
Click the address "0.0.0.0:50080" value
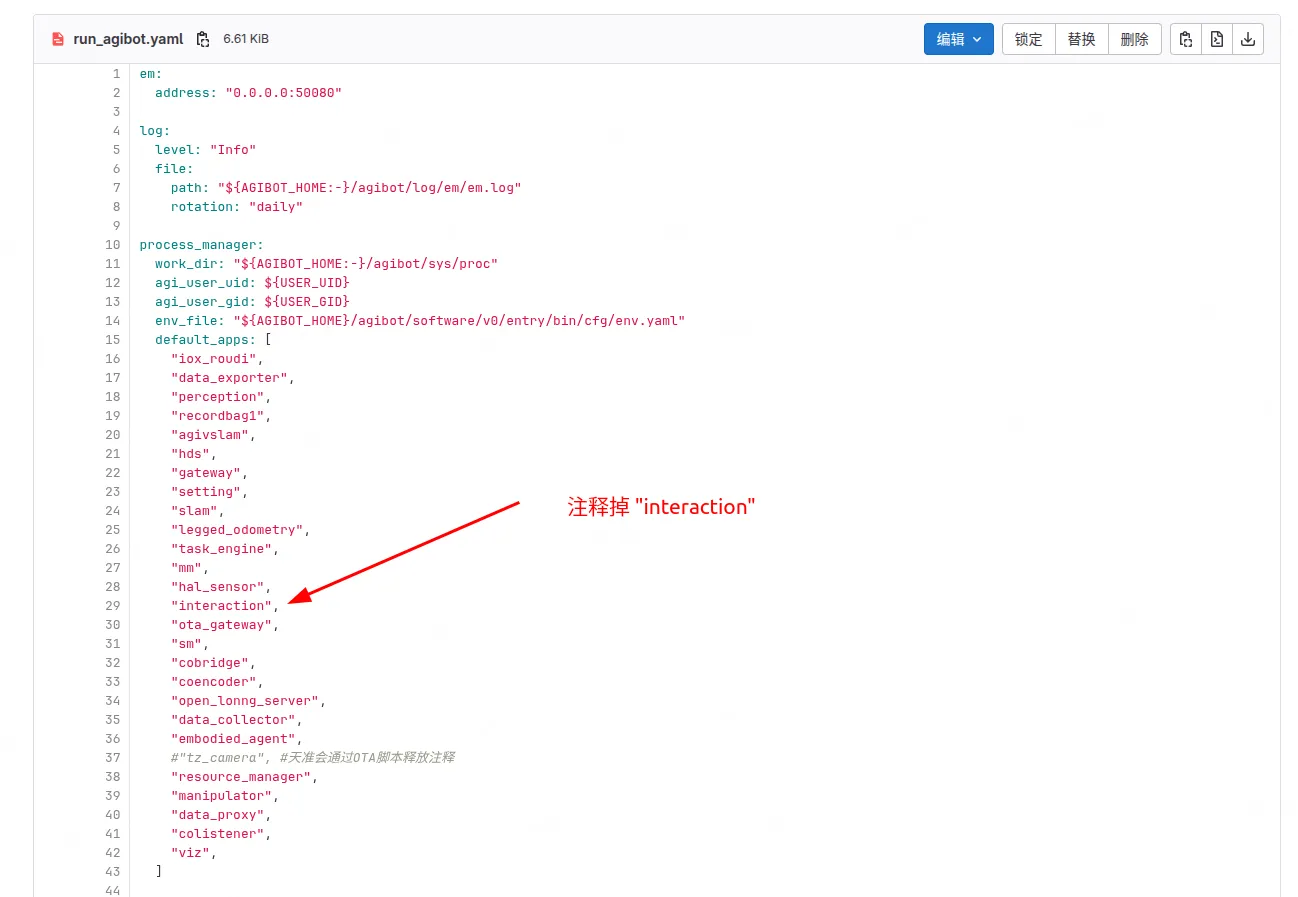[283, 92]
